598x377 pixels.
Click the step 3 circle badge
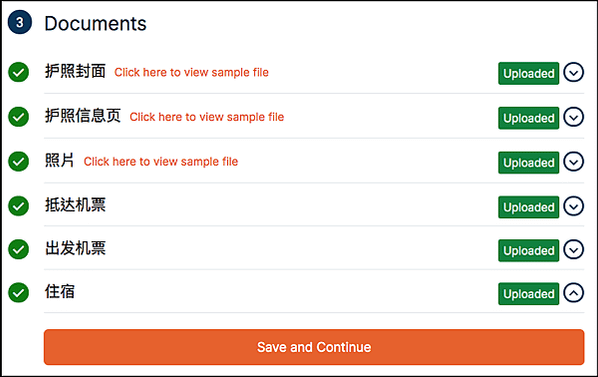(19, 22)
